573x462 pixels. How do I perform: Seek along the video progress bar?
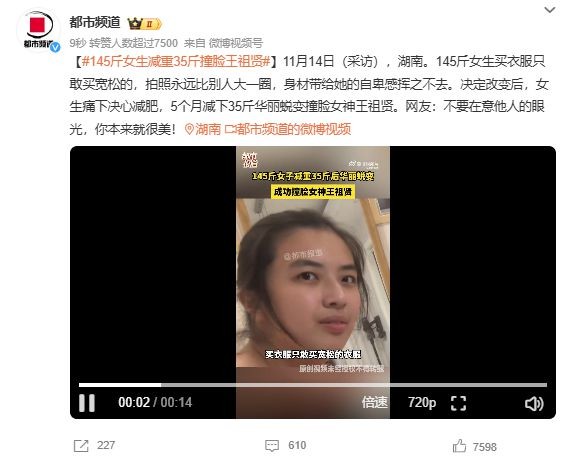click(313, 385)
